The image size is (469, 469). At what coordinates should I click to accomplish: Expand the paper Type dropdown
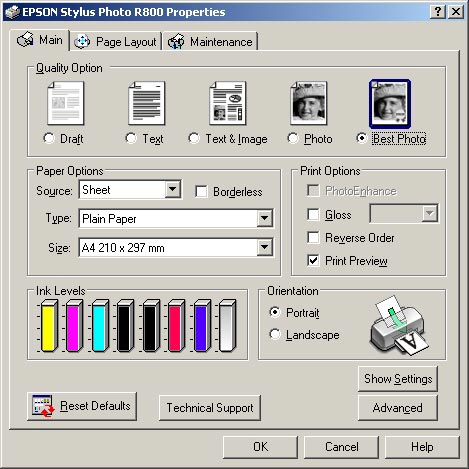265,218
